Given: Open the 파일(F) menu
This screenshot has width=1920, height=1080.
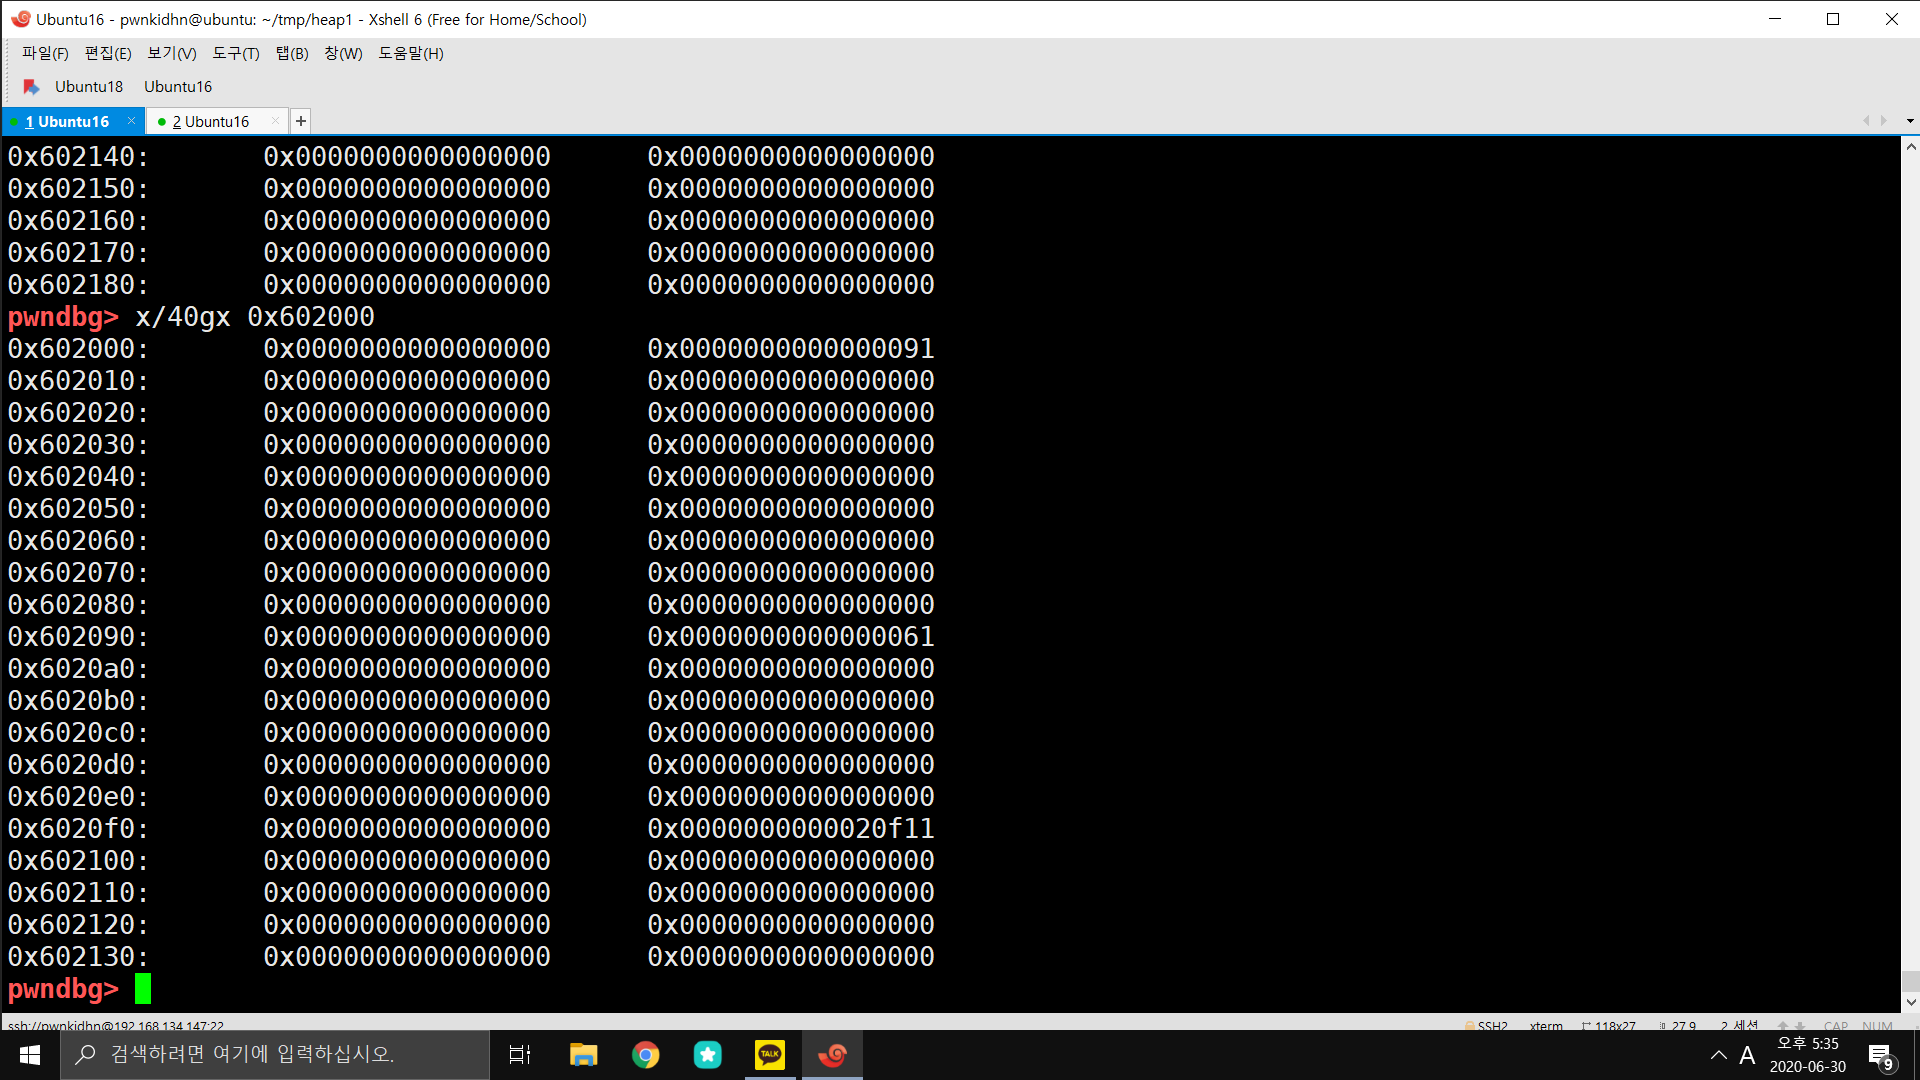Looking at the screenshot, I should pos(45,53).
